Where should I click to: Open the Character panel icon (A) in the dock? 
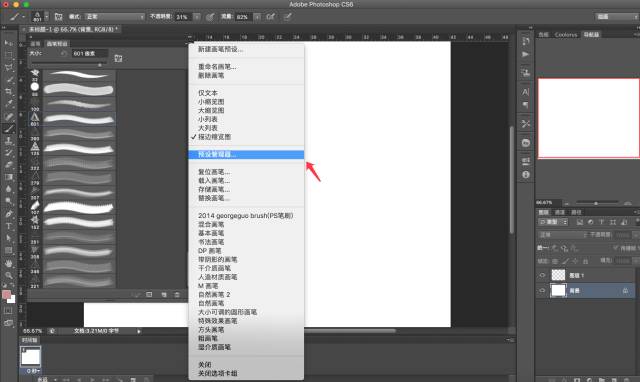point(526,92)
